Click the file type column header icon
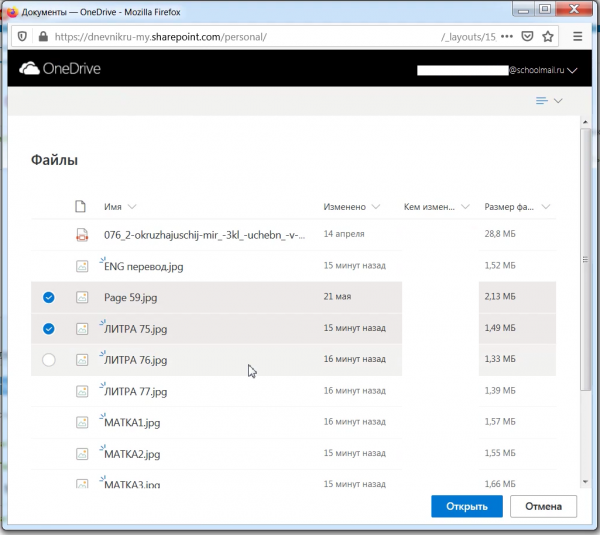 [82, 207]
